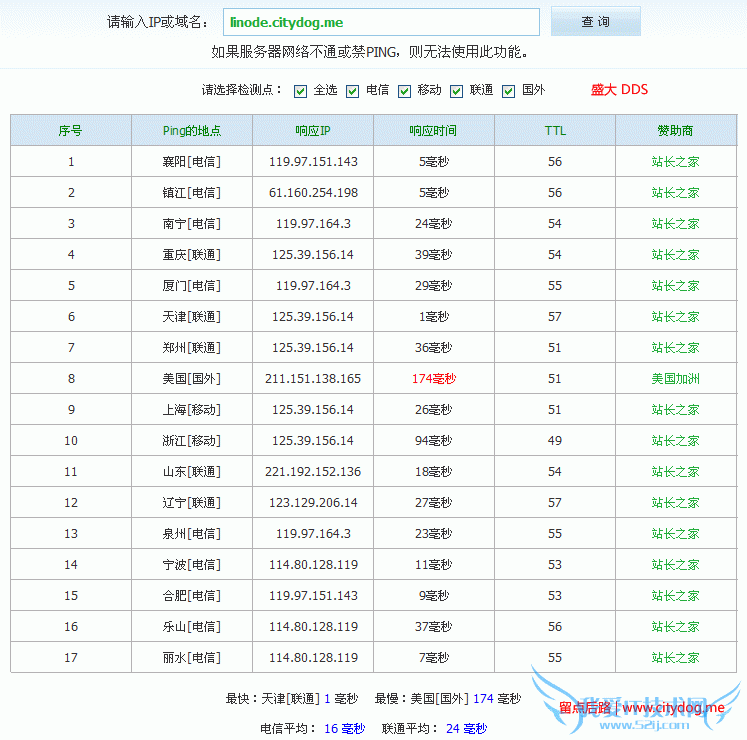The height and width of the screenshot is (740, 747).
Task: Select the 美国[国外] location cell in table
Action: [192, 378]
